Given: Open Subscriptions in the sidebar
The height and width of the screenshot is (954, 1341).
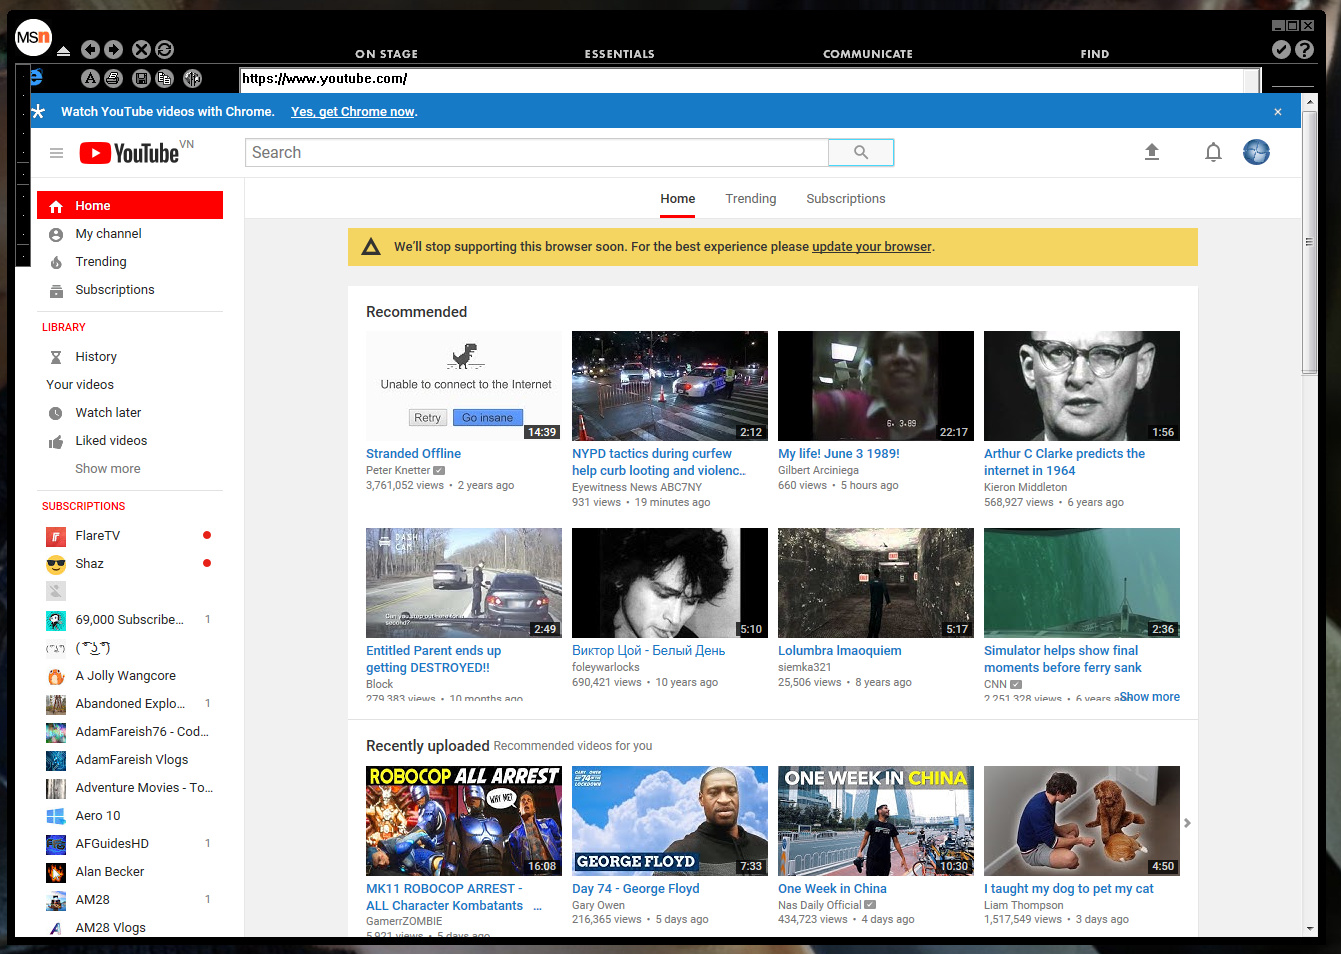Looking at the screenshot, I should coord(130,290).
